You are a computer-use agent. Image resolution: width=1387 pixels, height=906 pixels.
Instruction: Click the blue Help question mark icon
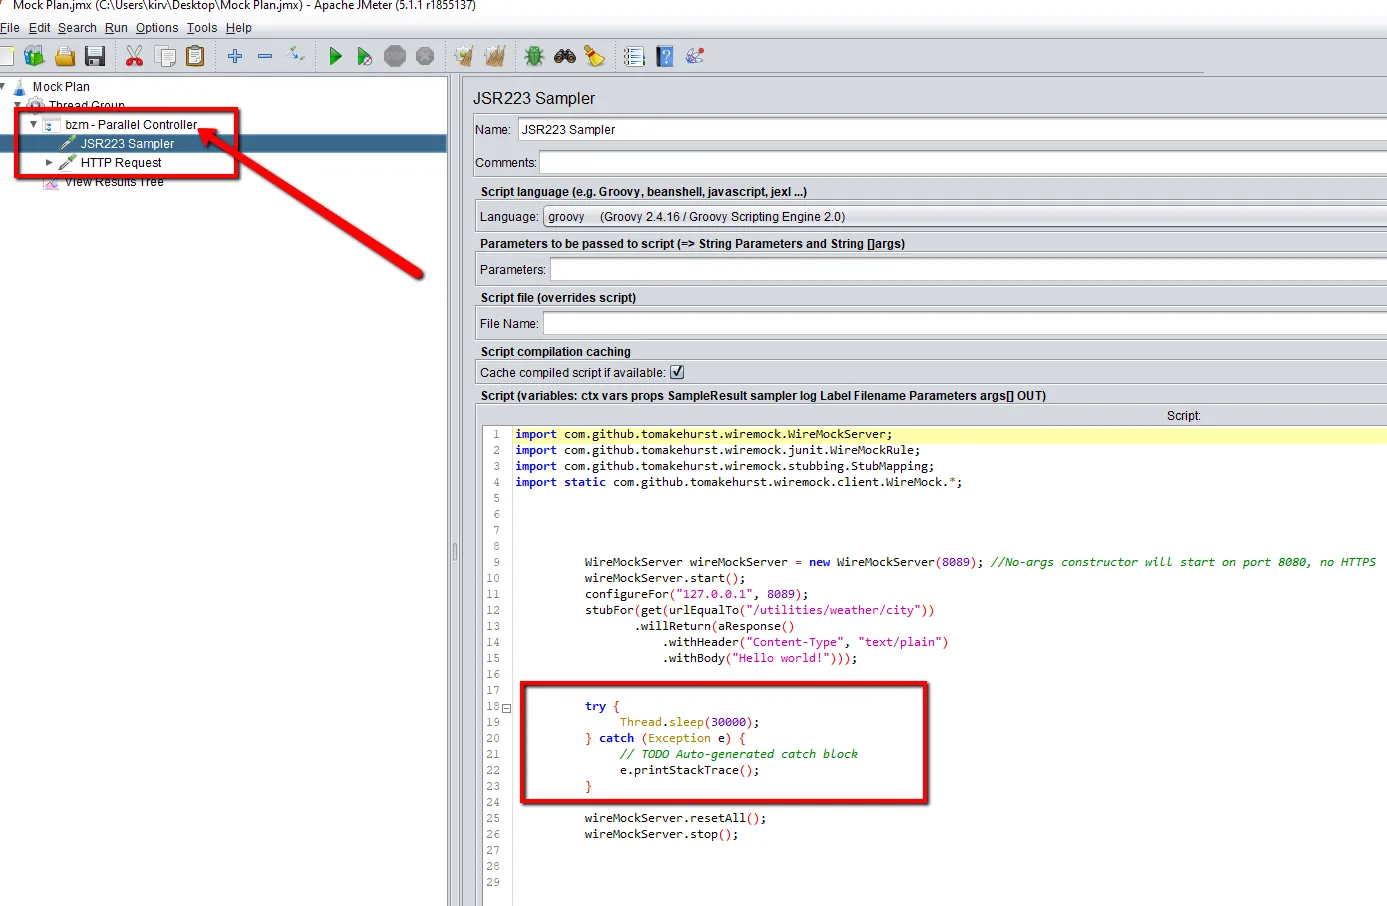pos(665,56)
